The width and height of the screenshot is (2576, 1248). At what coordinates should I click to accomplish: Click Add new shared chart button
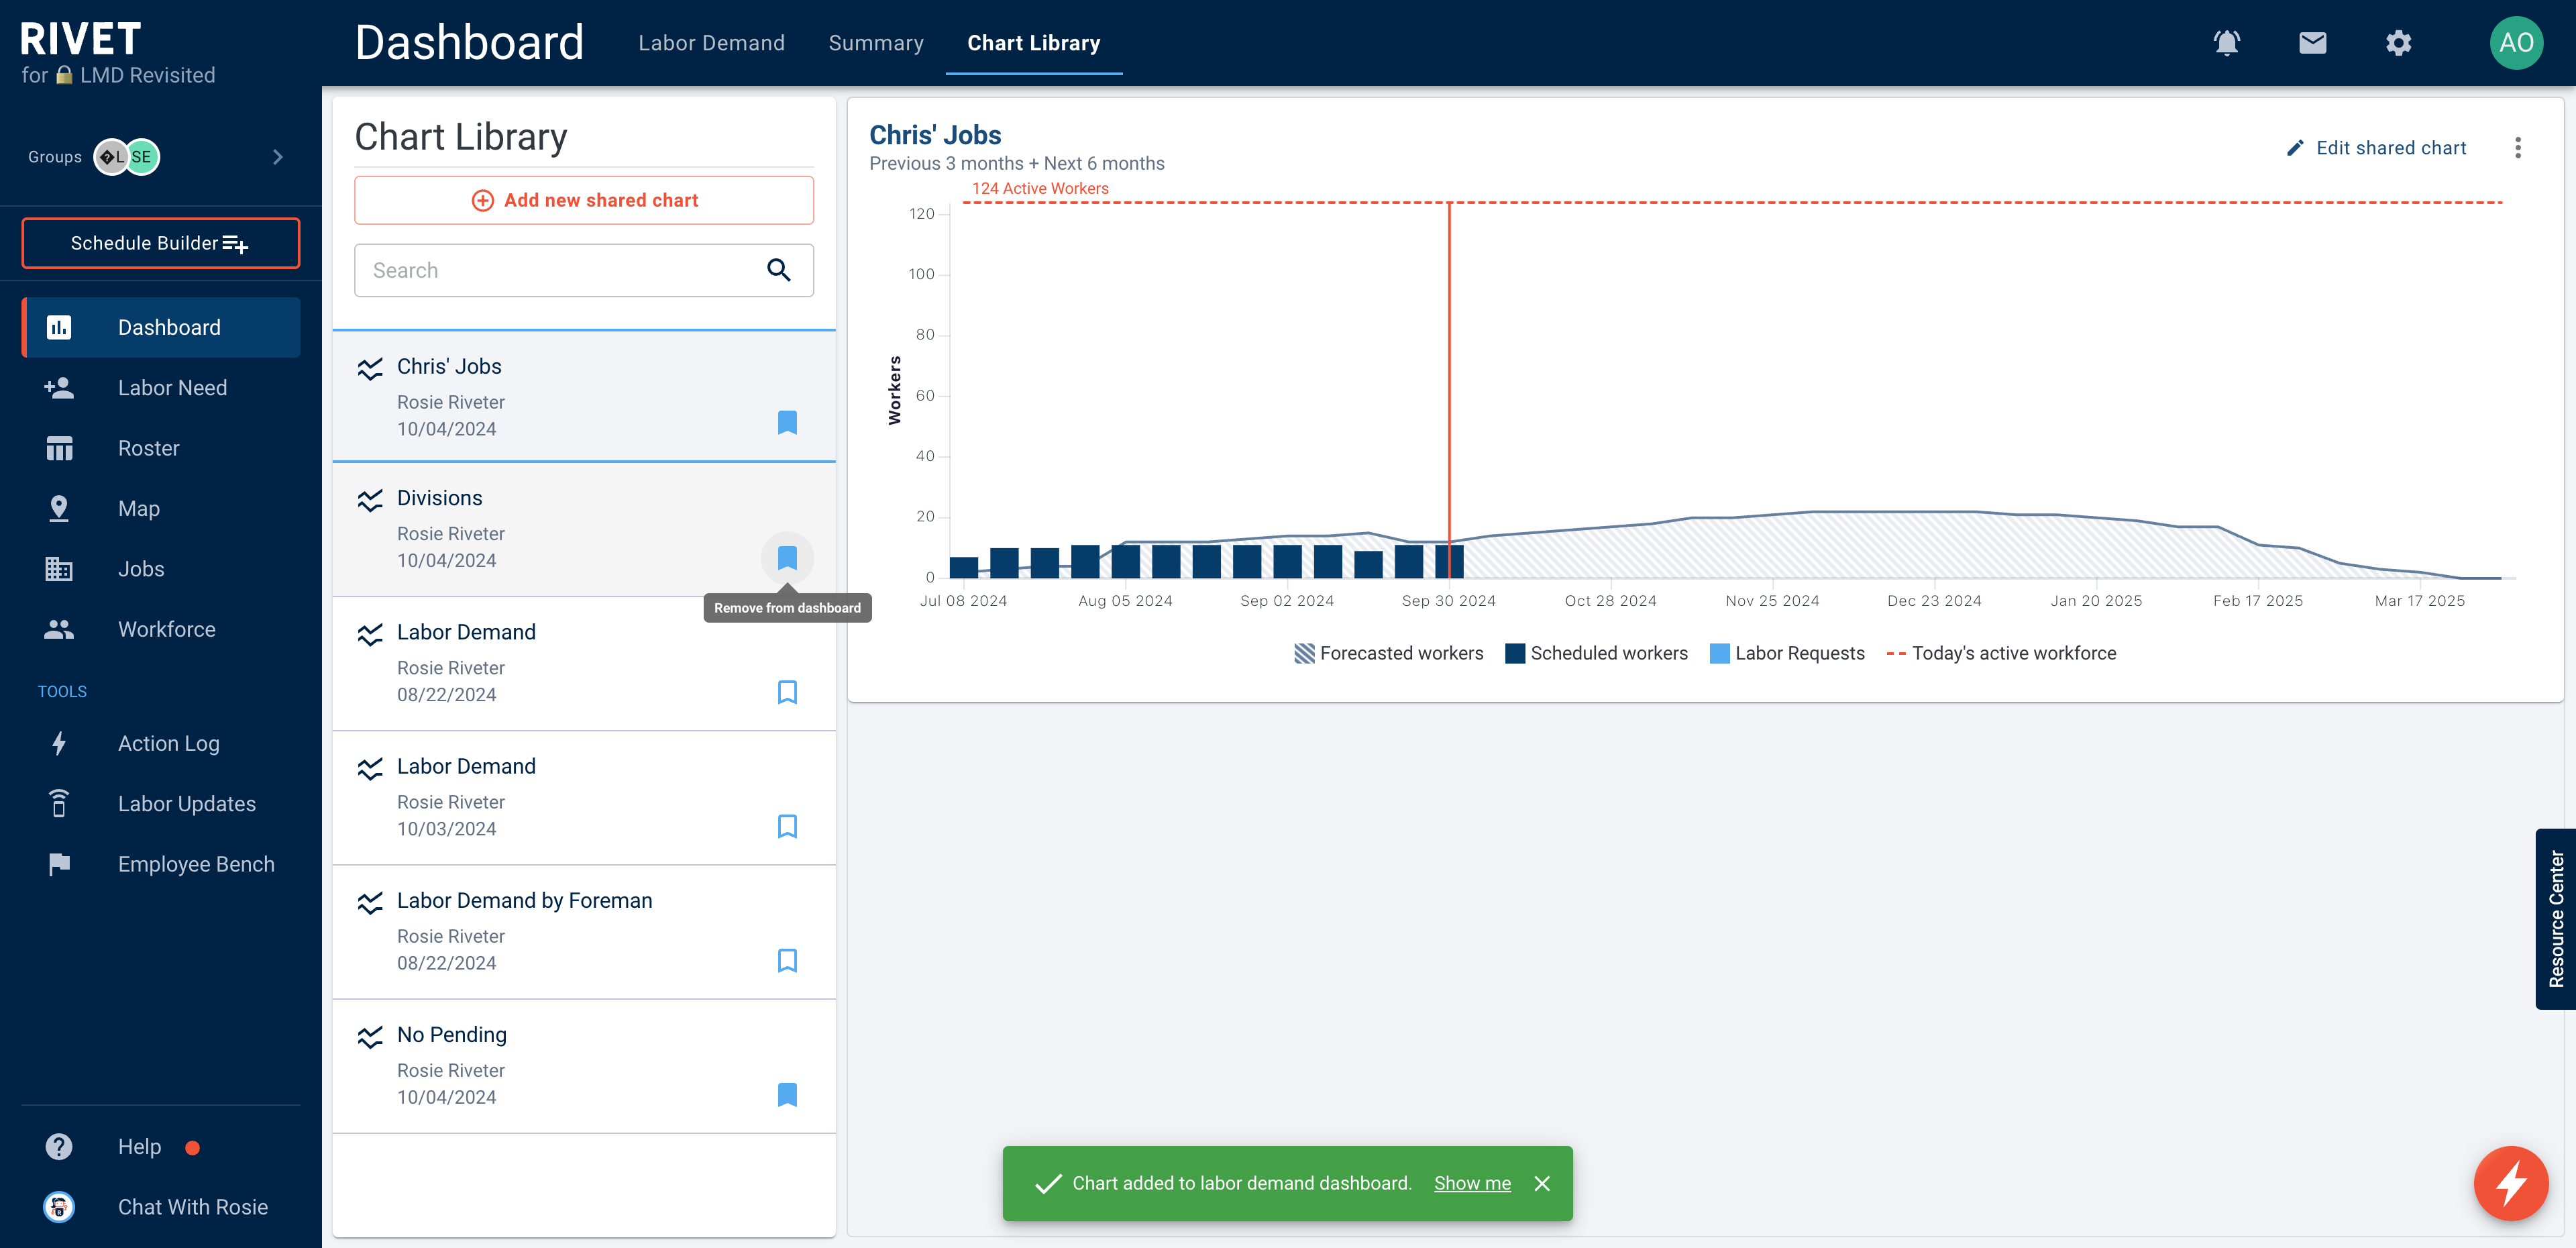pos(583,200)
